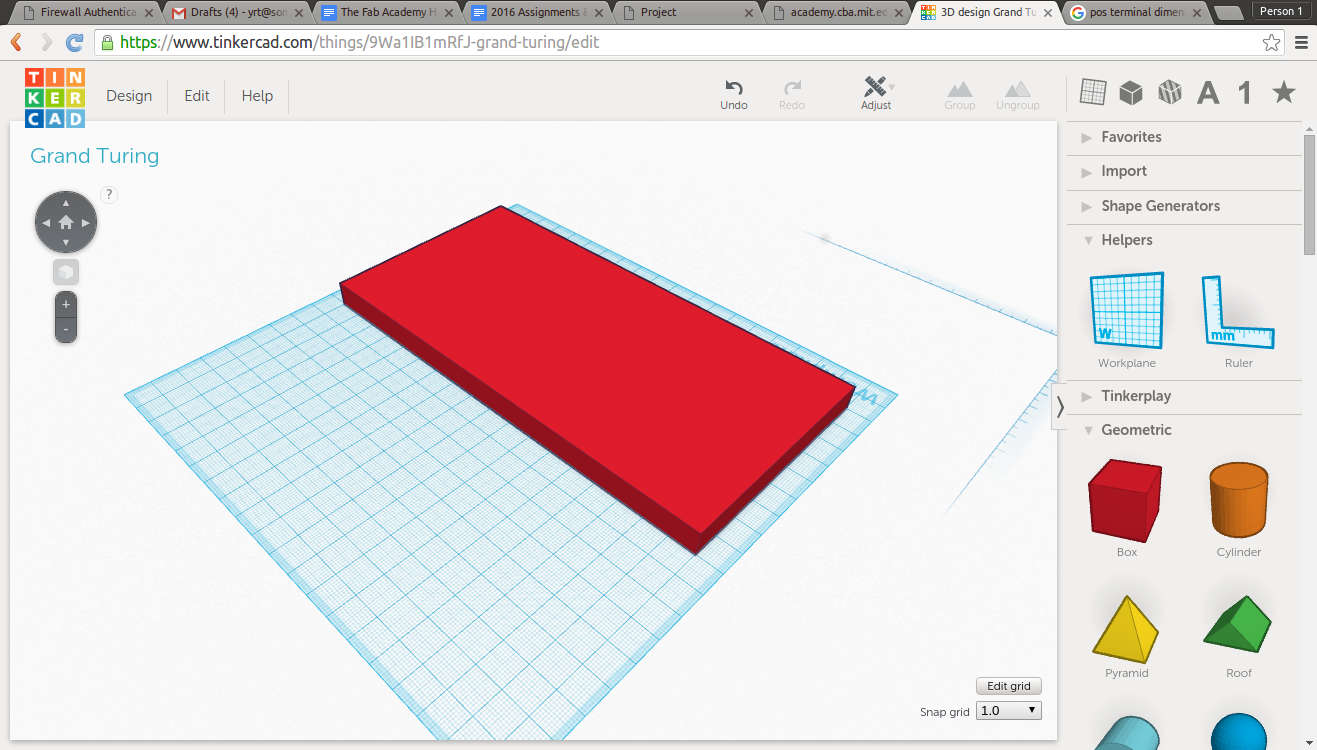Open the Help menu

click(257, 96)
